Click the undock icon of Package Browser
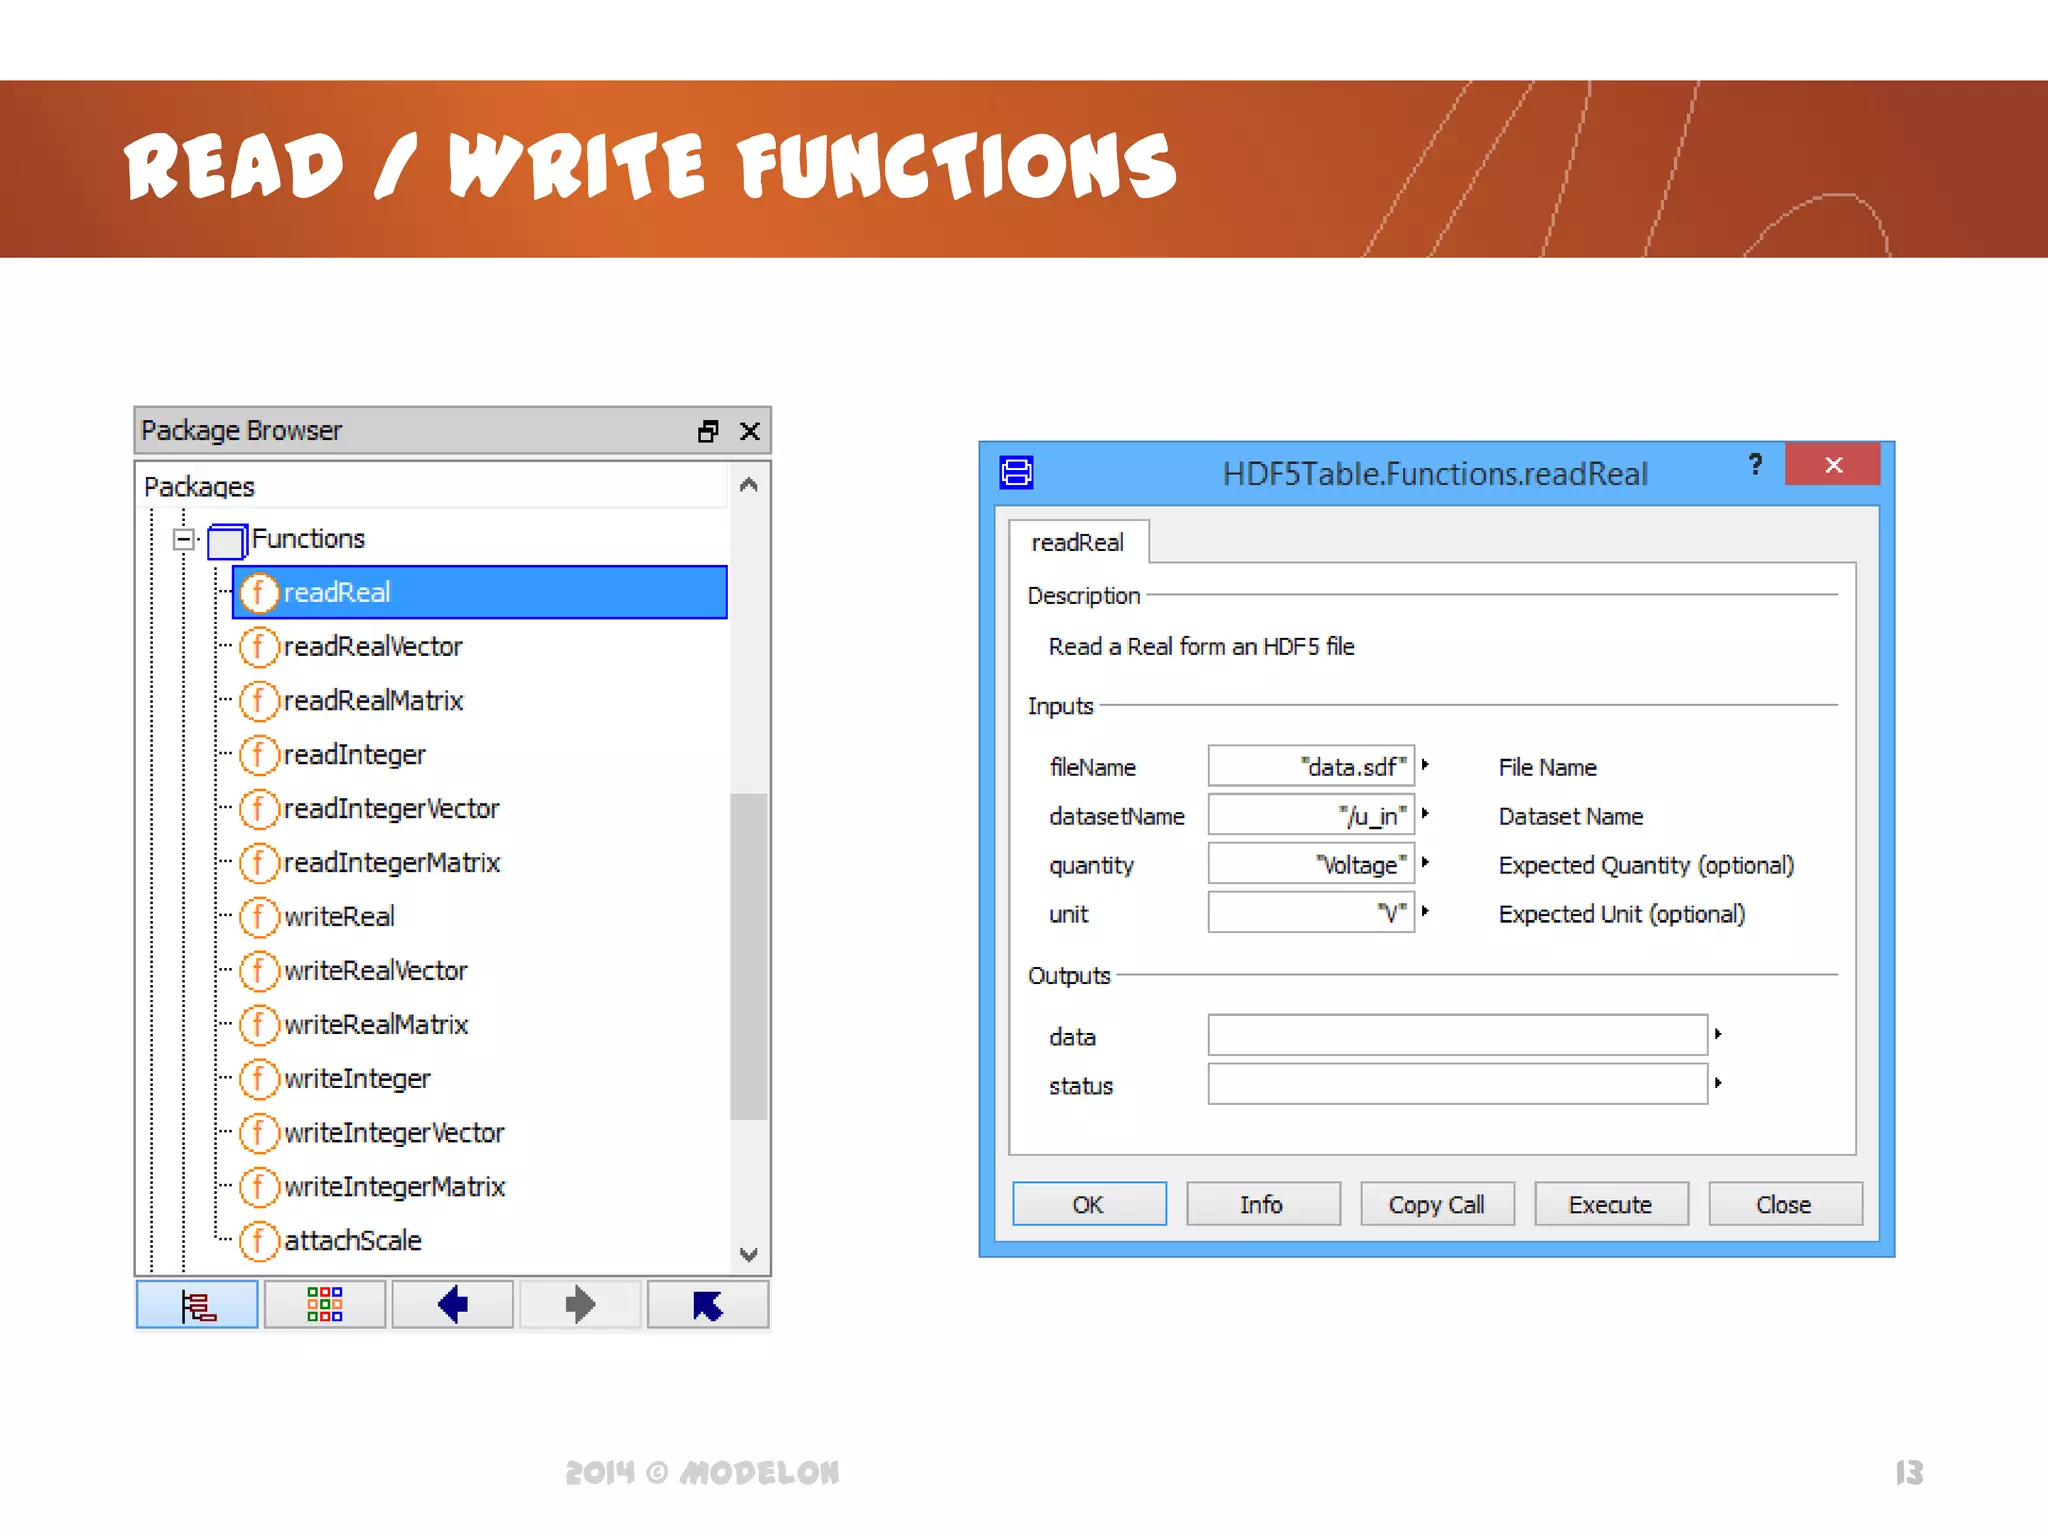 pyautogui.click(x=708, y=431)
